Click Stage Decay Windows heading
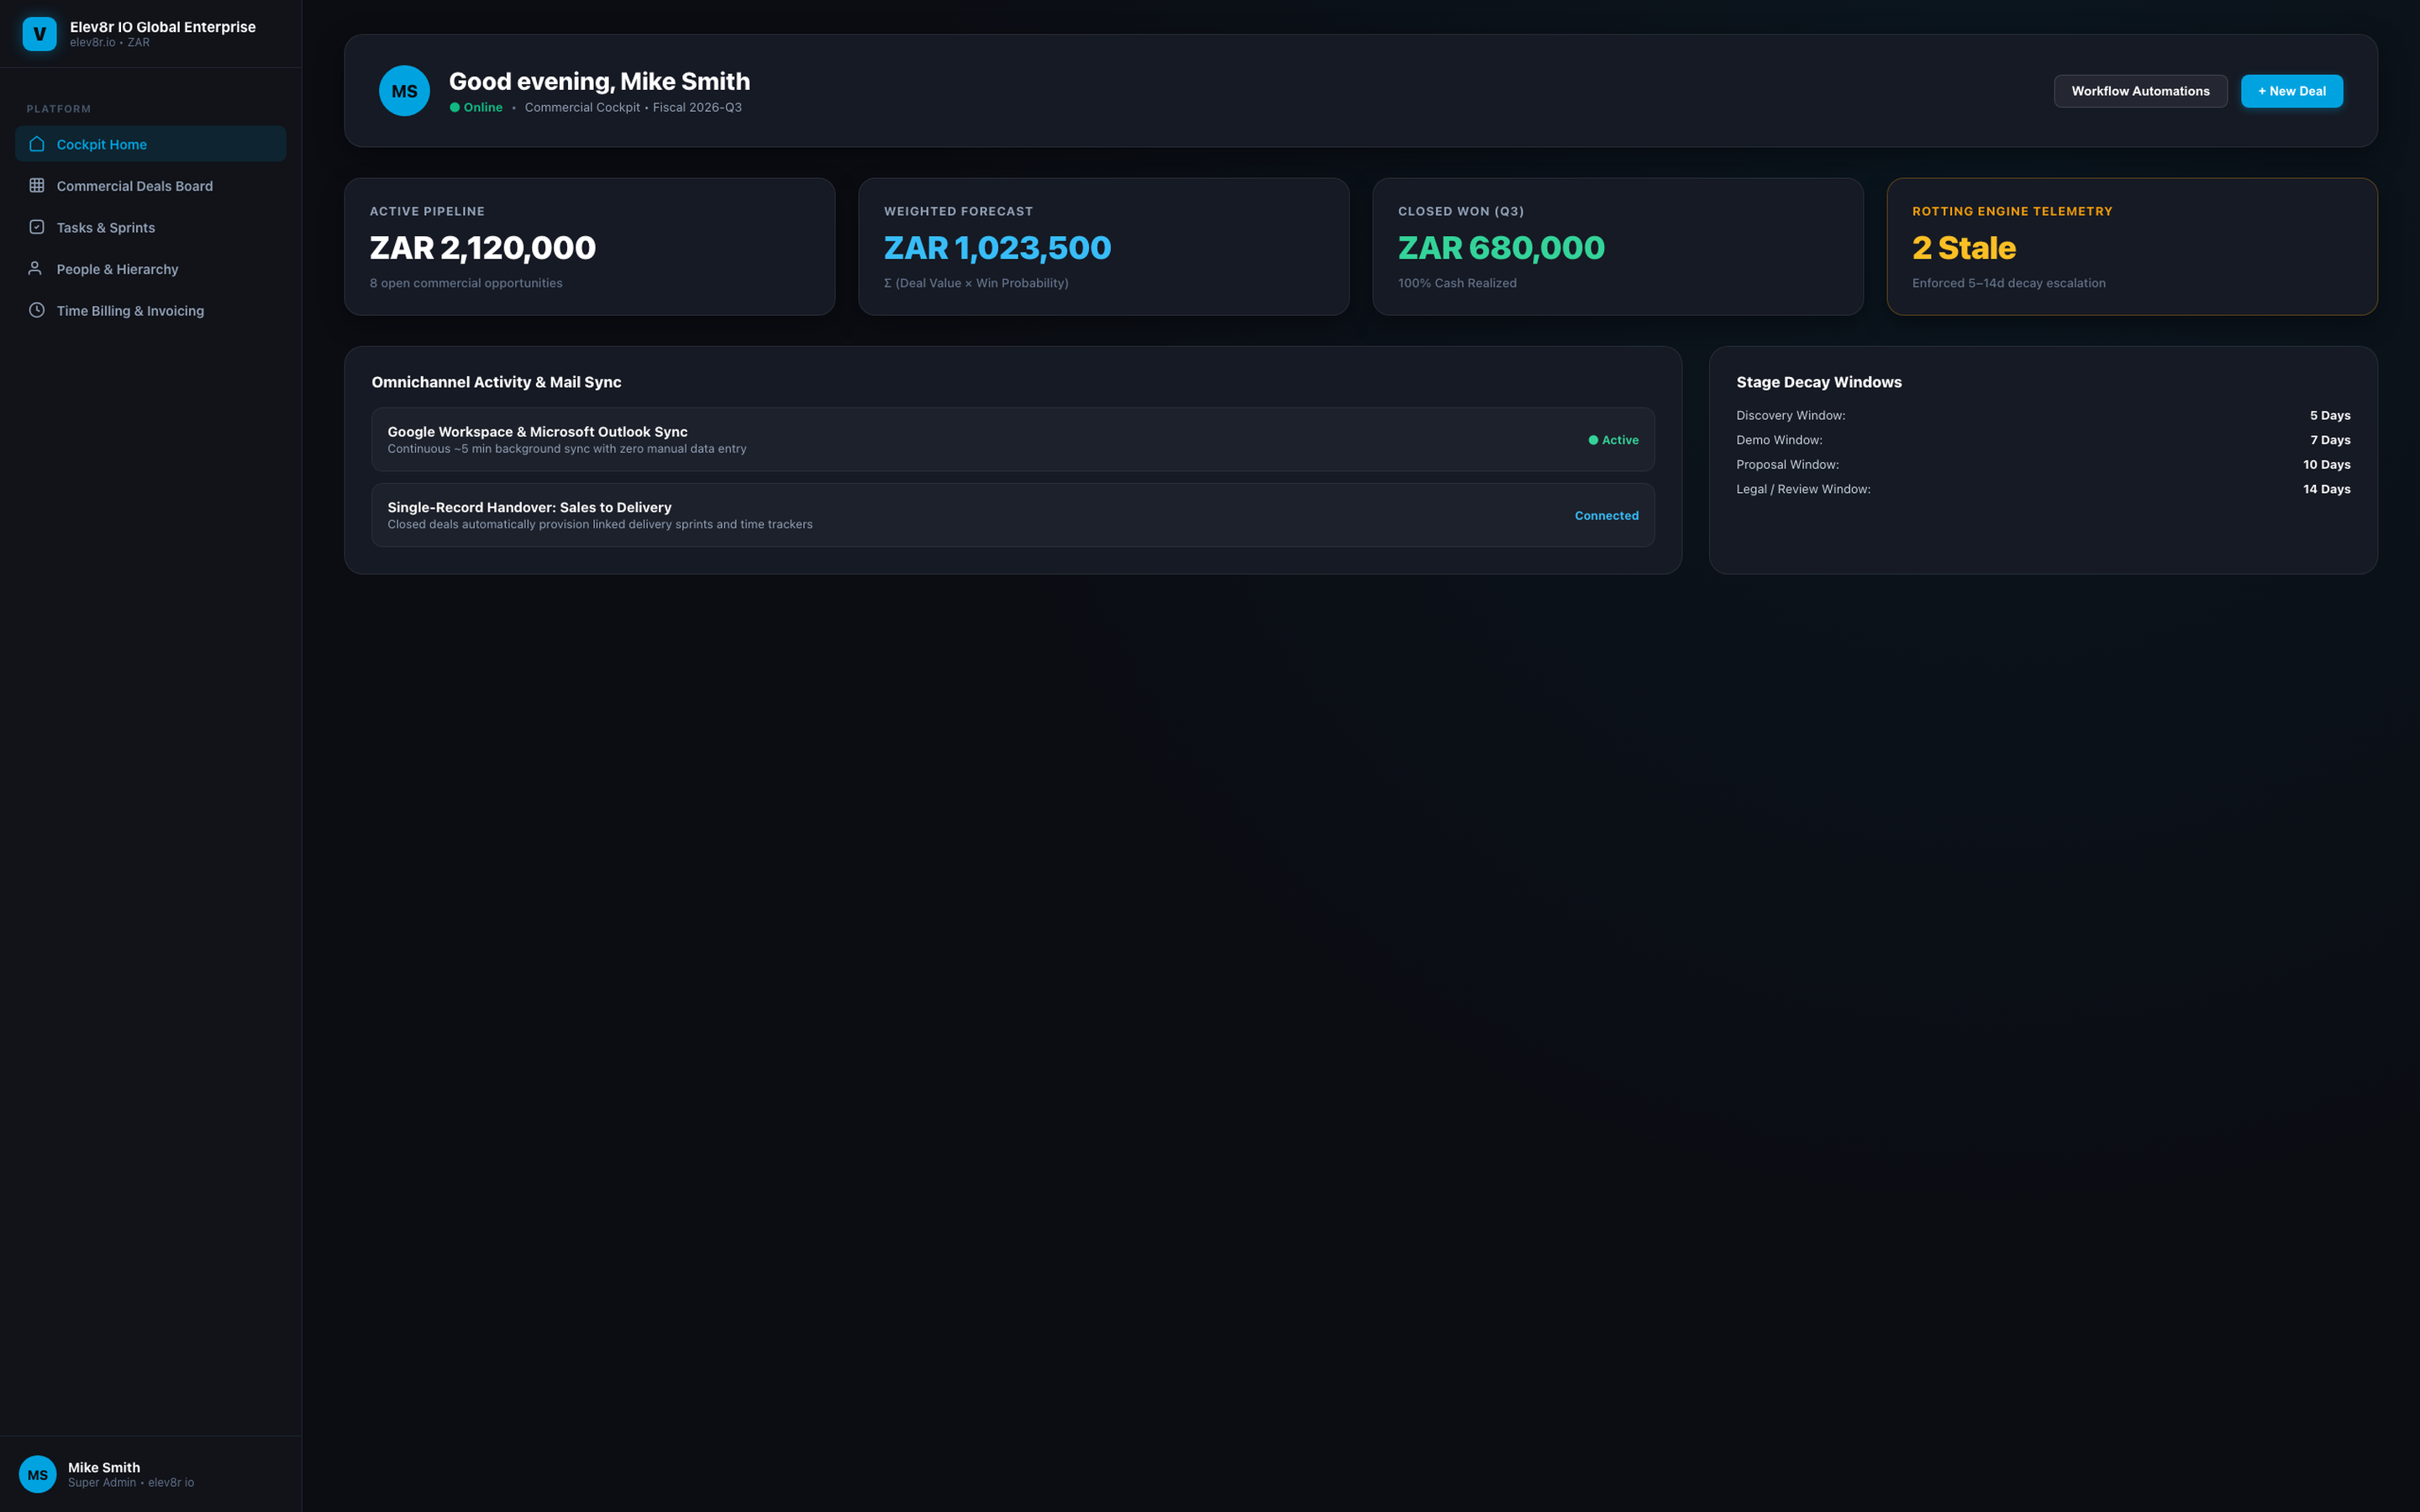 point(1819,382)
